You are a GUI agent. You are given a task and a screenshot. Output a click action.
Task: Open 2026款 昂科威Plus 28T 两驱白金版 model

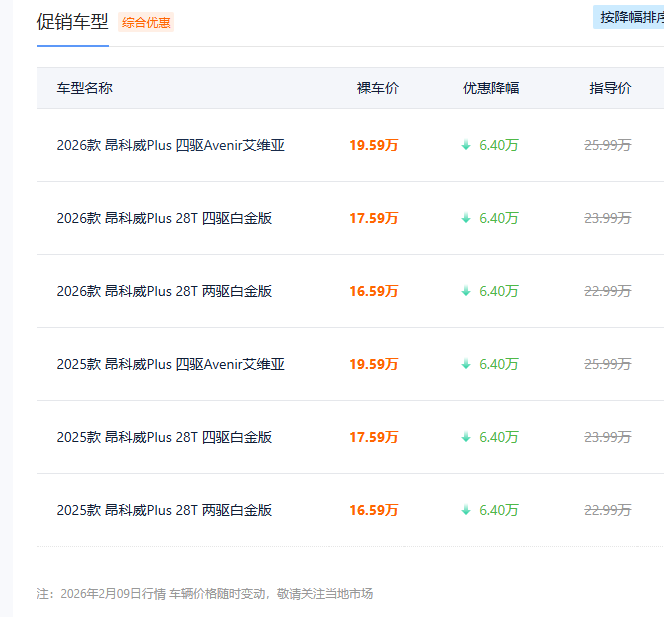[x=164, y=291]
